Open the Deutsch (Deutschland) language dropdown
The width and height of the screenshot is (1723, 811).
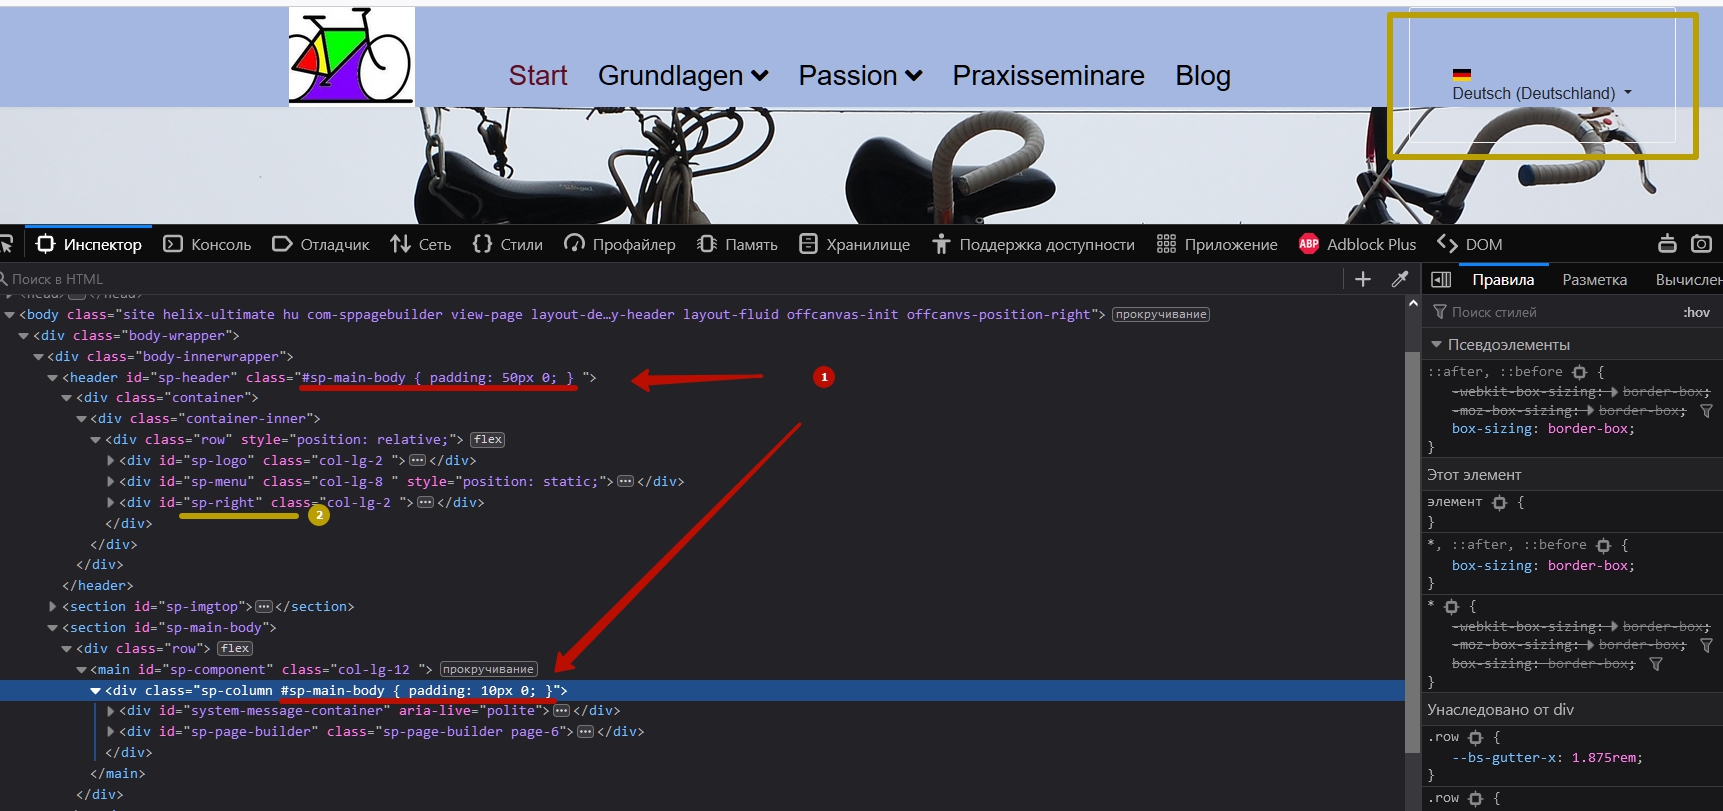click(1541, 93)
